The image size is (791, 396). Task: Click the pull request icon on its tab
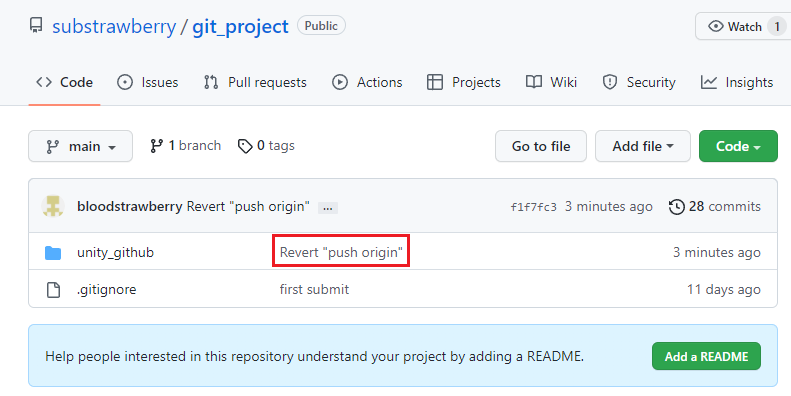[x=211, y=82]
